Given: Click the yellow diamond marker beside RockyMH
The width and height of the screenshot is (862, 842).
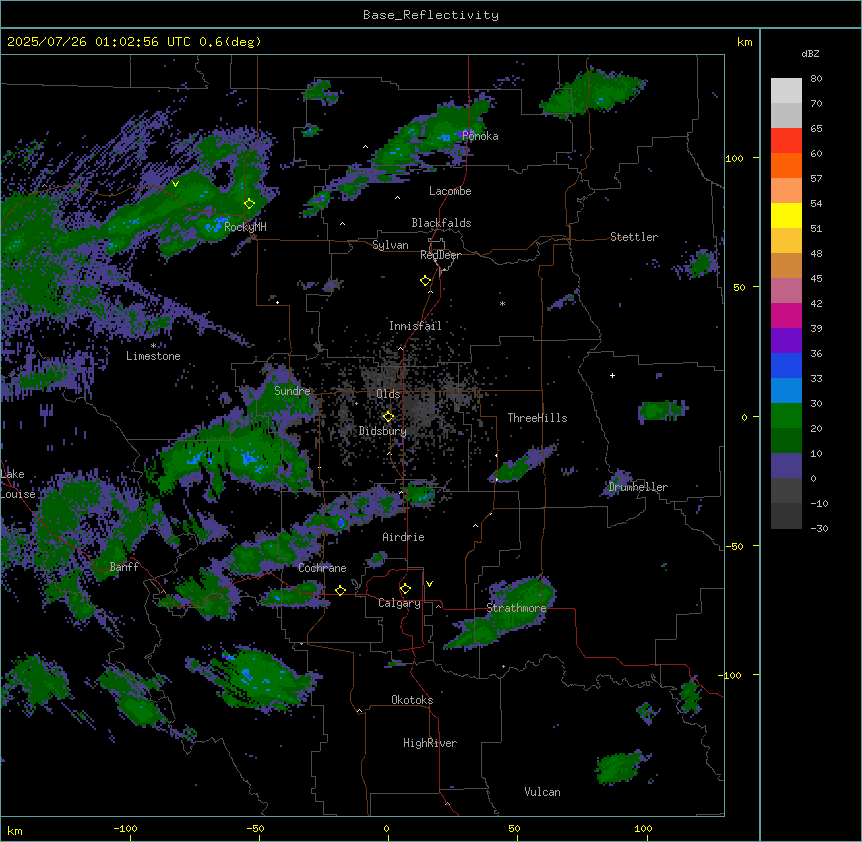Looking at the screenshot, I should (x=250, y=203).
